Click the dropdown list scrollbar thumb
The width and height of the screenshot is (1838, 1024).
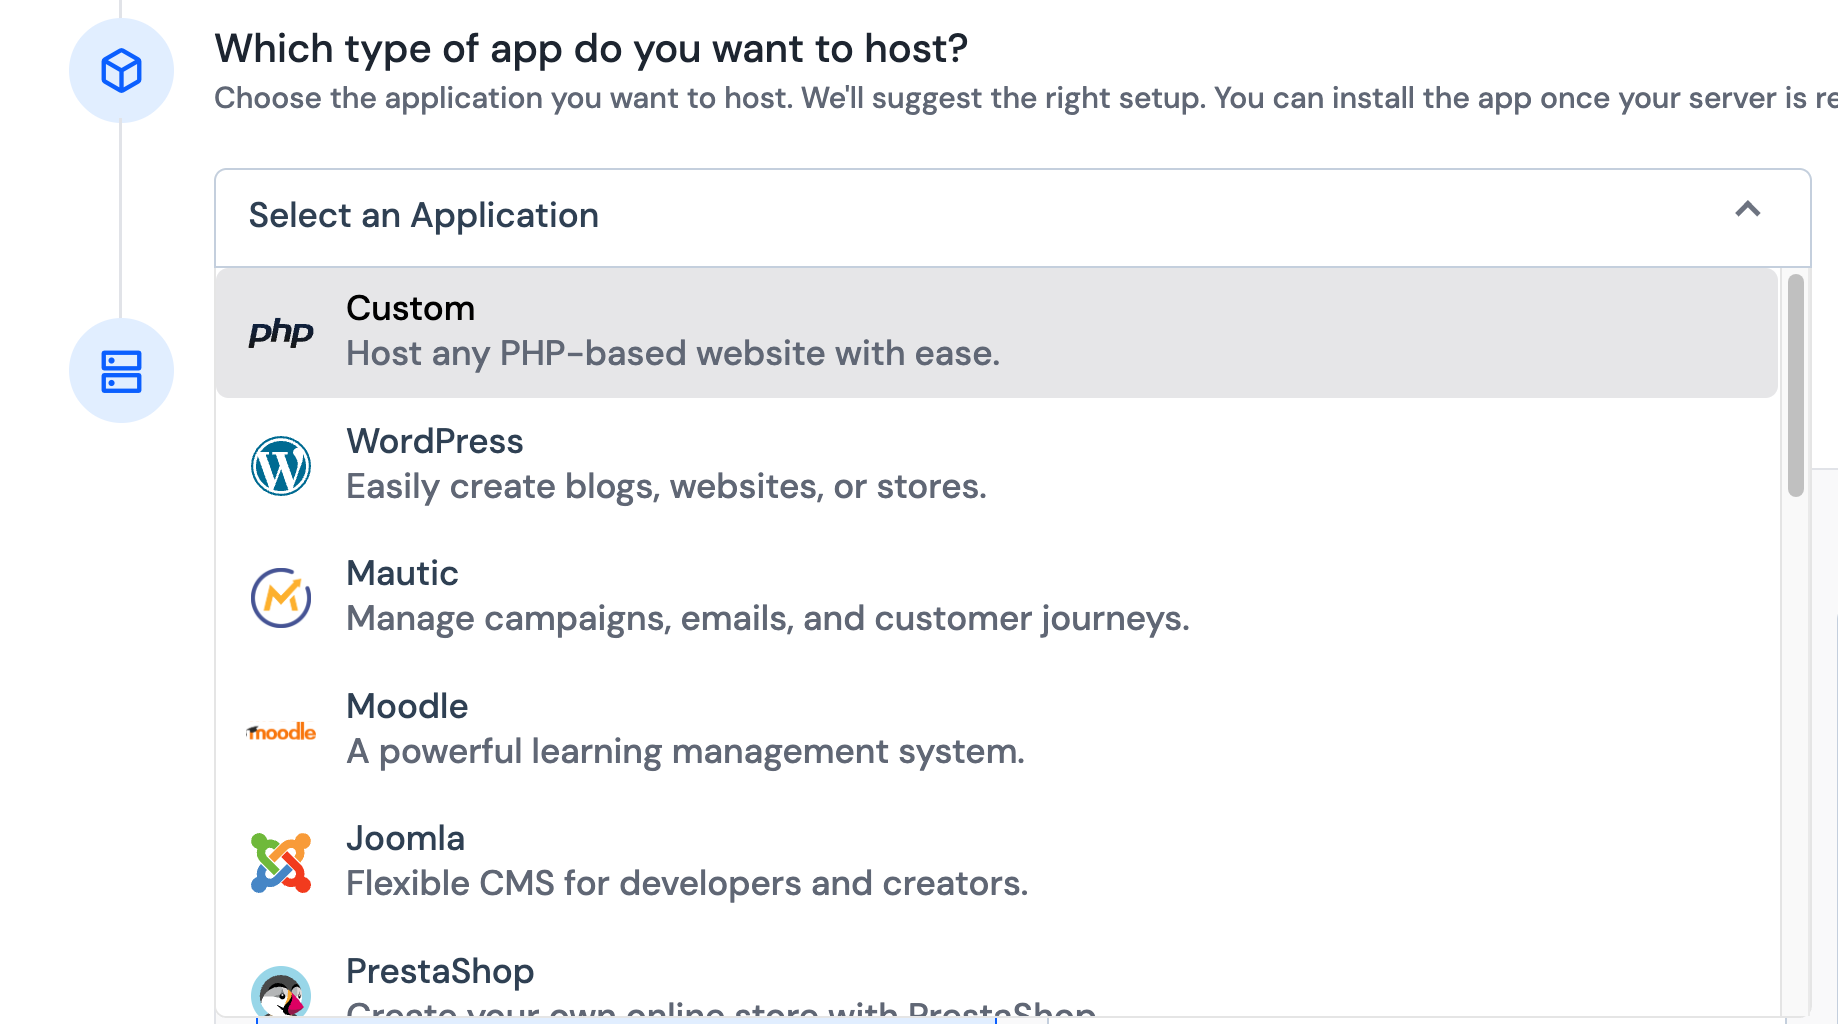pos(1796,385)
